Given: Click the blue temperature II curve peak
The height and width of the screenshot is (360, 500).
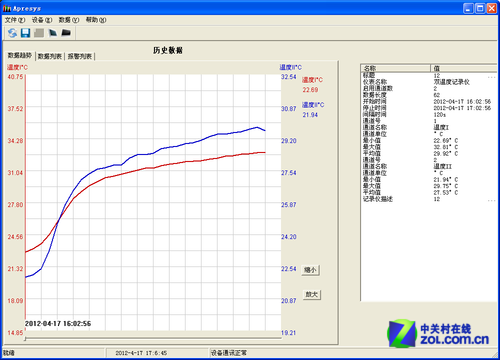Looking at the screenshot, I should coord(257,127).
